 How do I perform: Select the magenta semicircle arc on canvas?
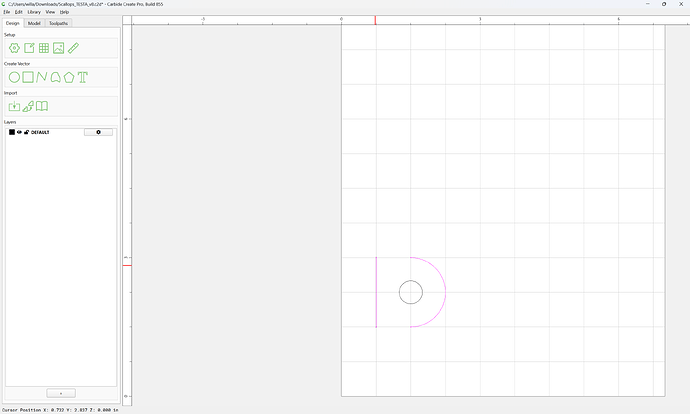445,292
